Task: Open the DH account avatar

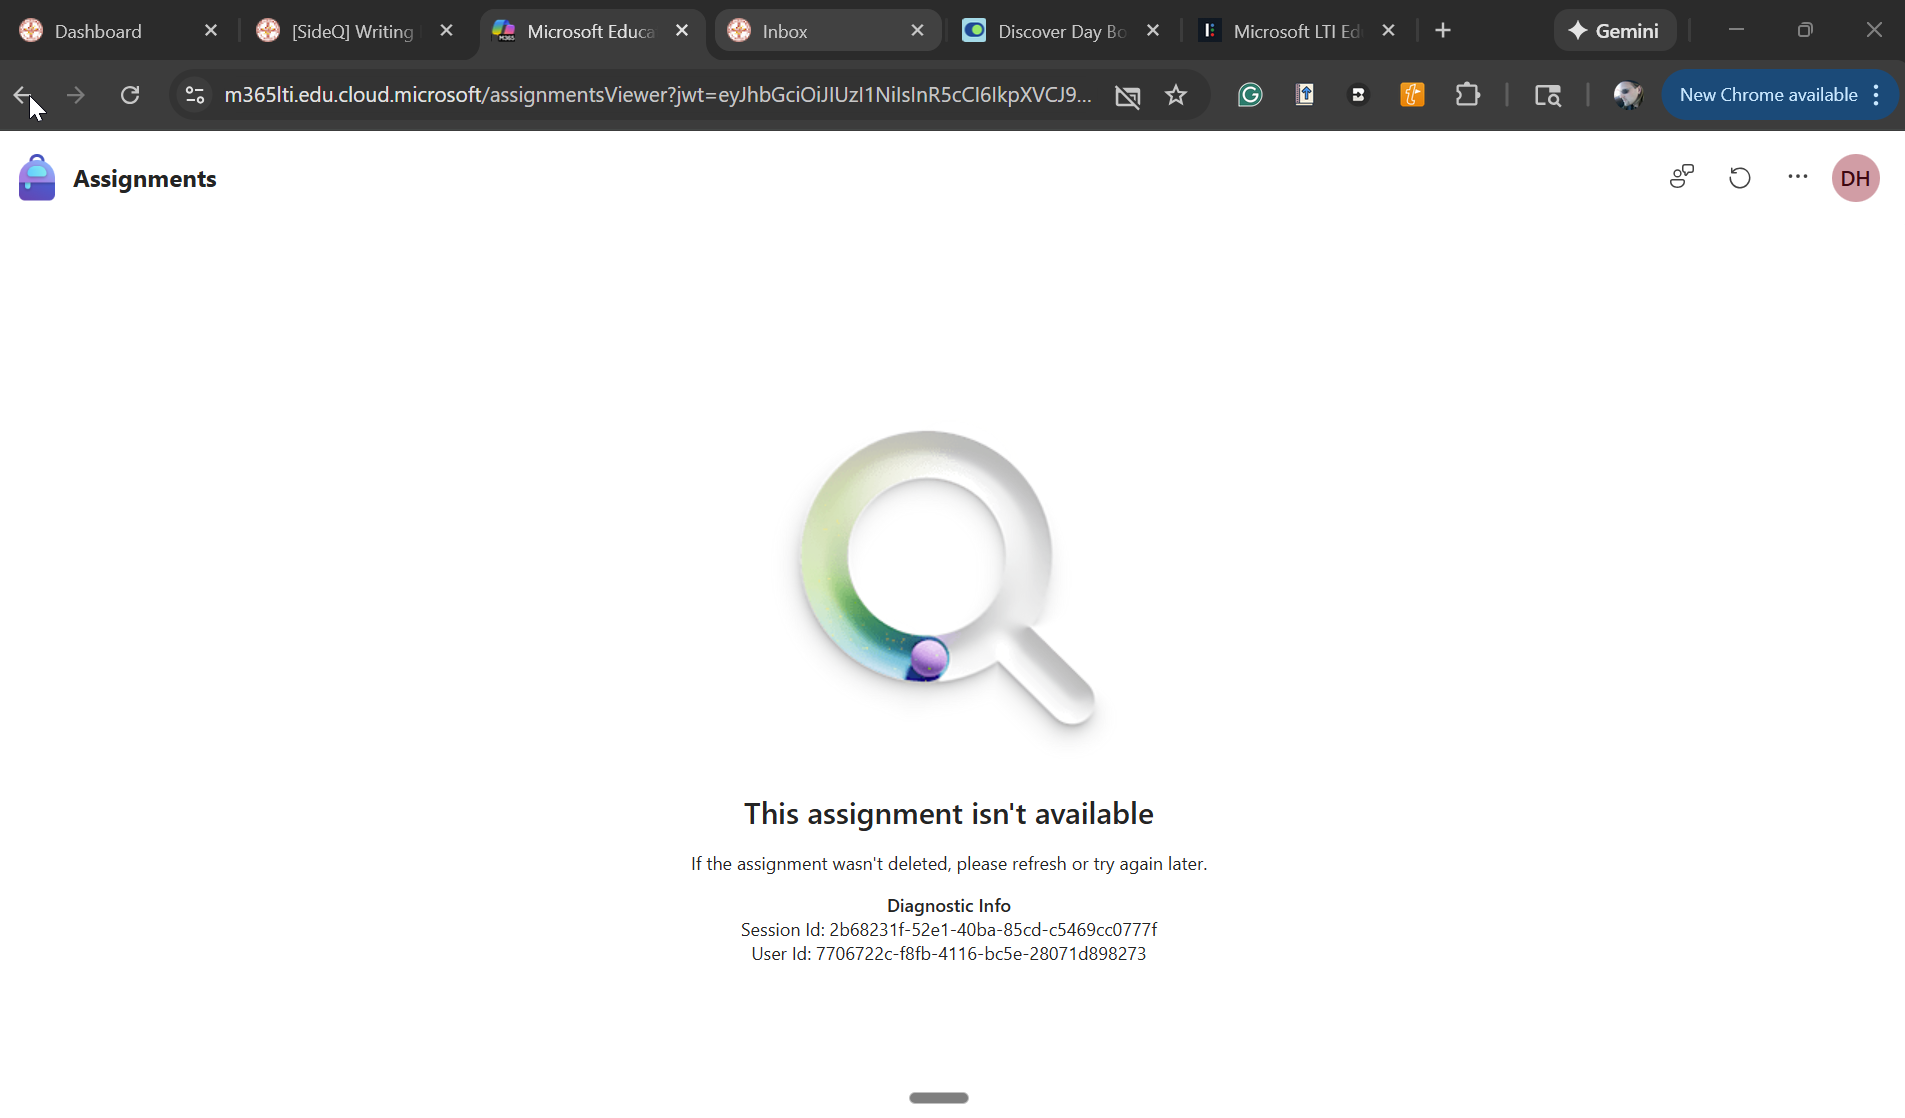Action: tap(1856, 178)
